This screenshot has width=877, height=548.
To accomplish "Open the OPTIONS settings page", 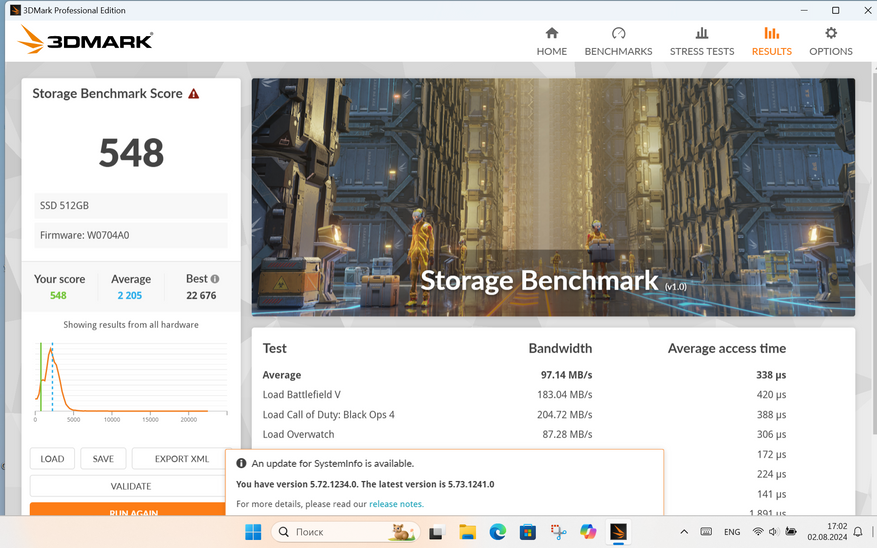I will click(830, 42).
